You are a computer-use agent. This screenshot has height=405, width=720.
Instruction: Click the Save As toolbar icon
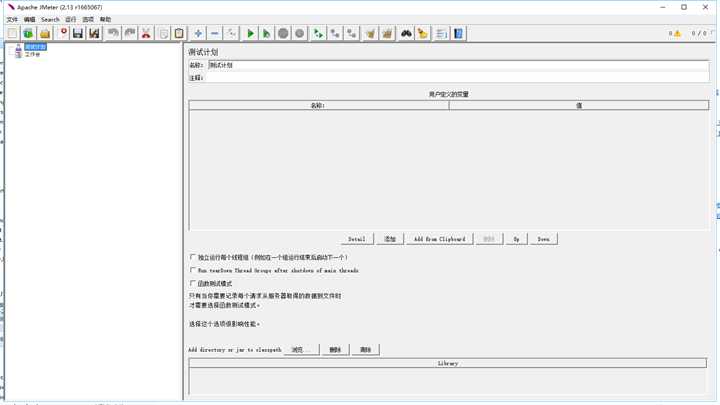pos(95,34)
